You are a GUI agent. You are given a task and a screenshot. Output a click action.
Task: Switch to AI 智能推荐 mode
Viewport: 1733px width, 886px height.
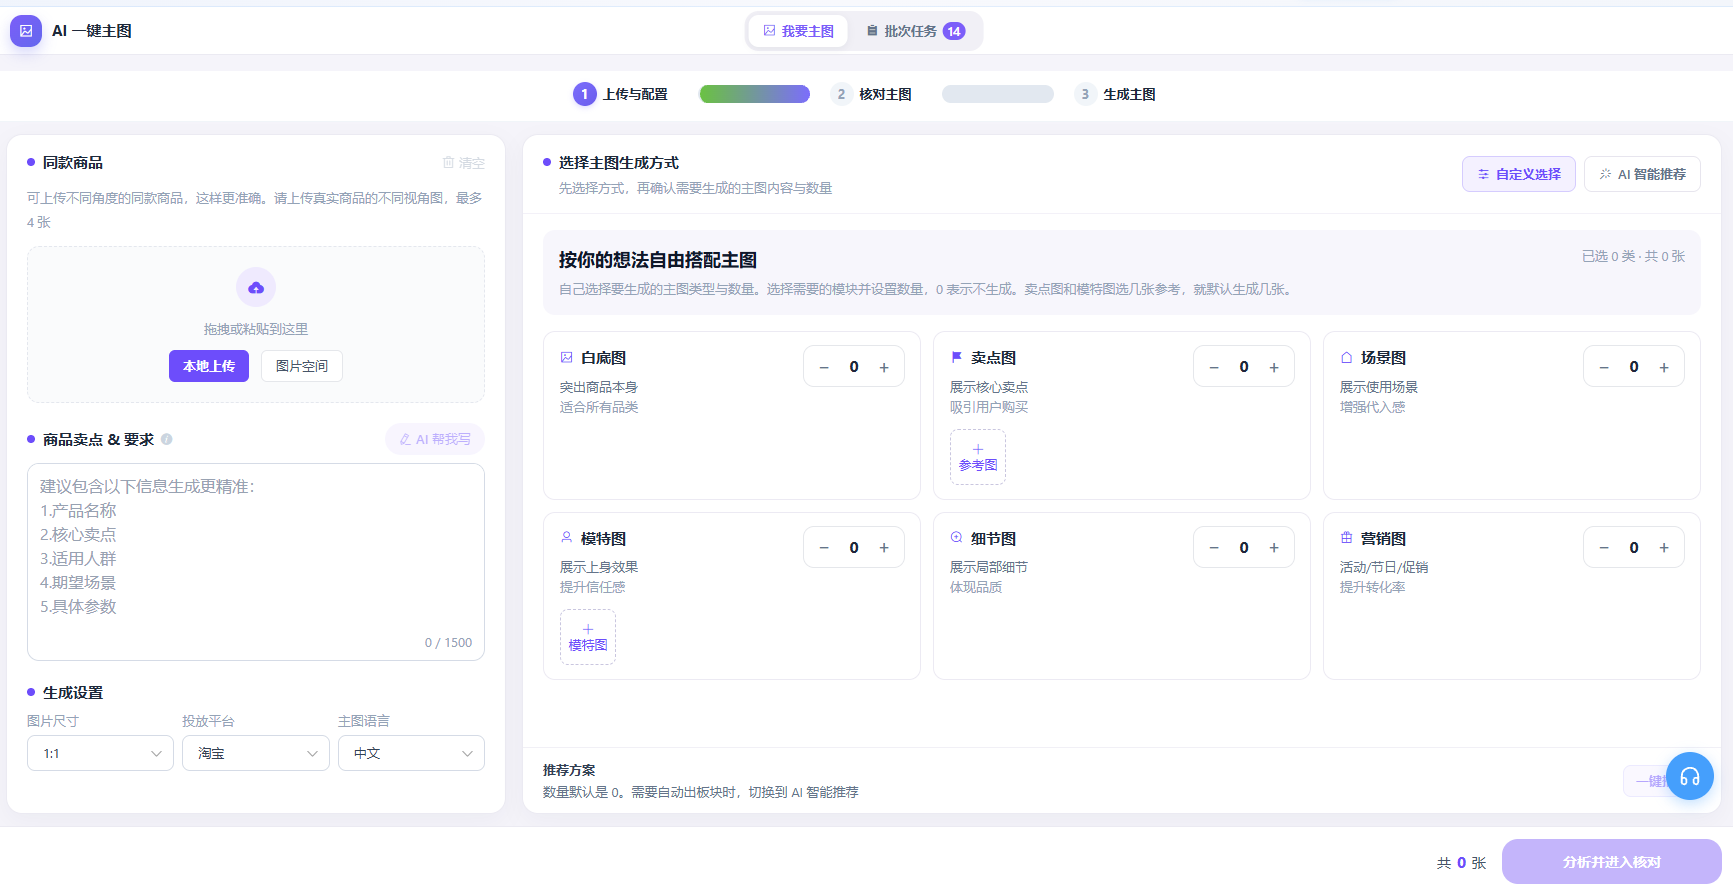[x=1642, y=174]
